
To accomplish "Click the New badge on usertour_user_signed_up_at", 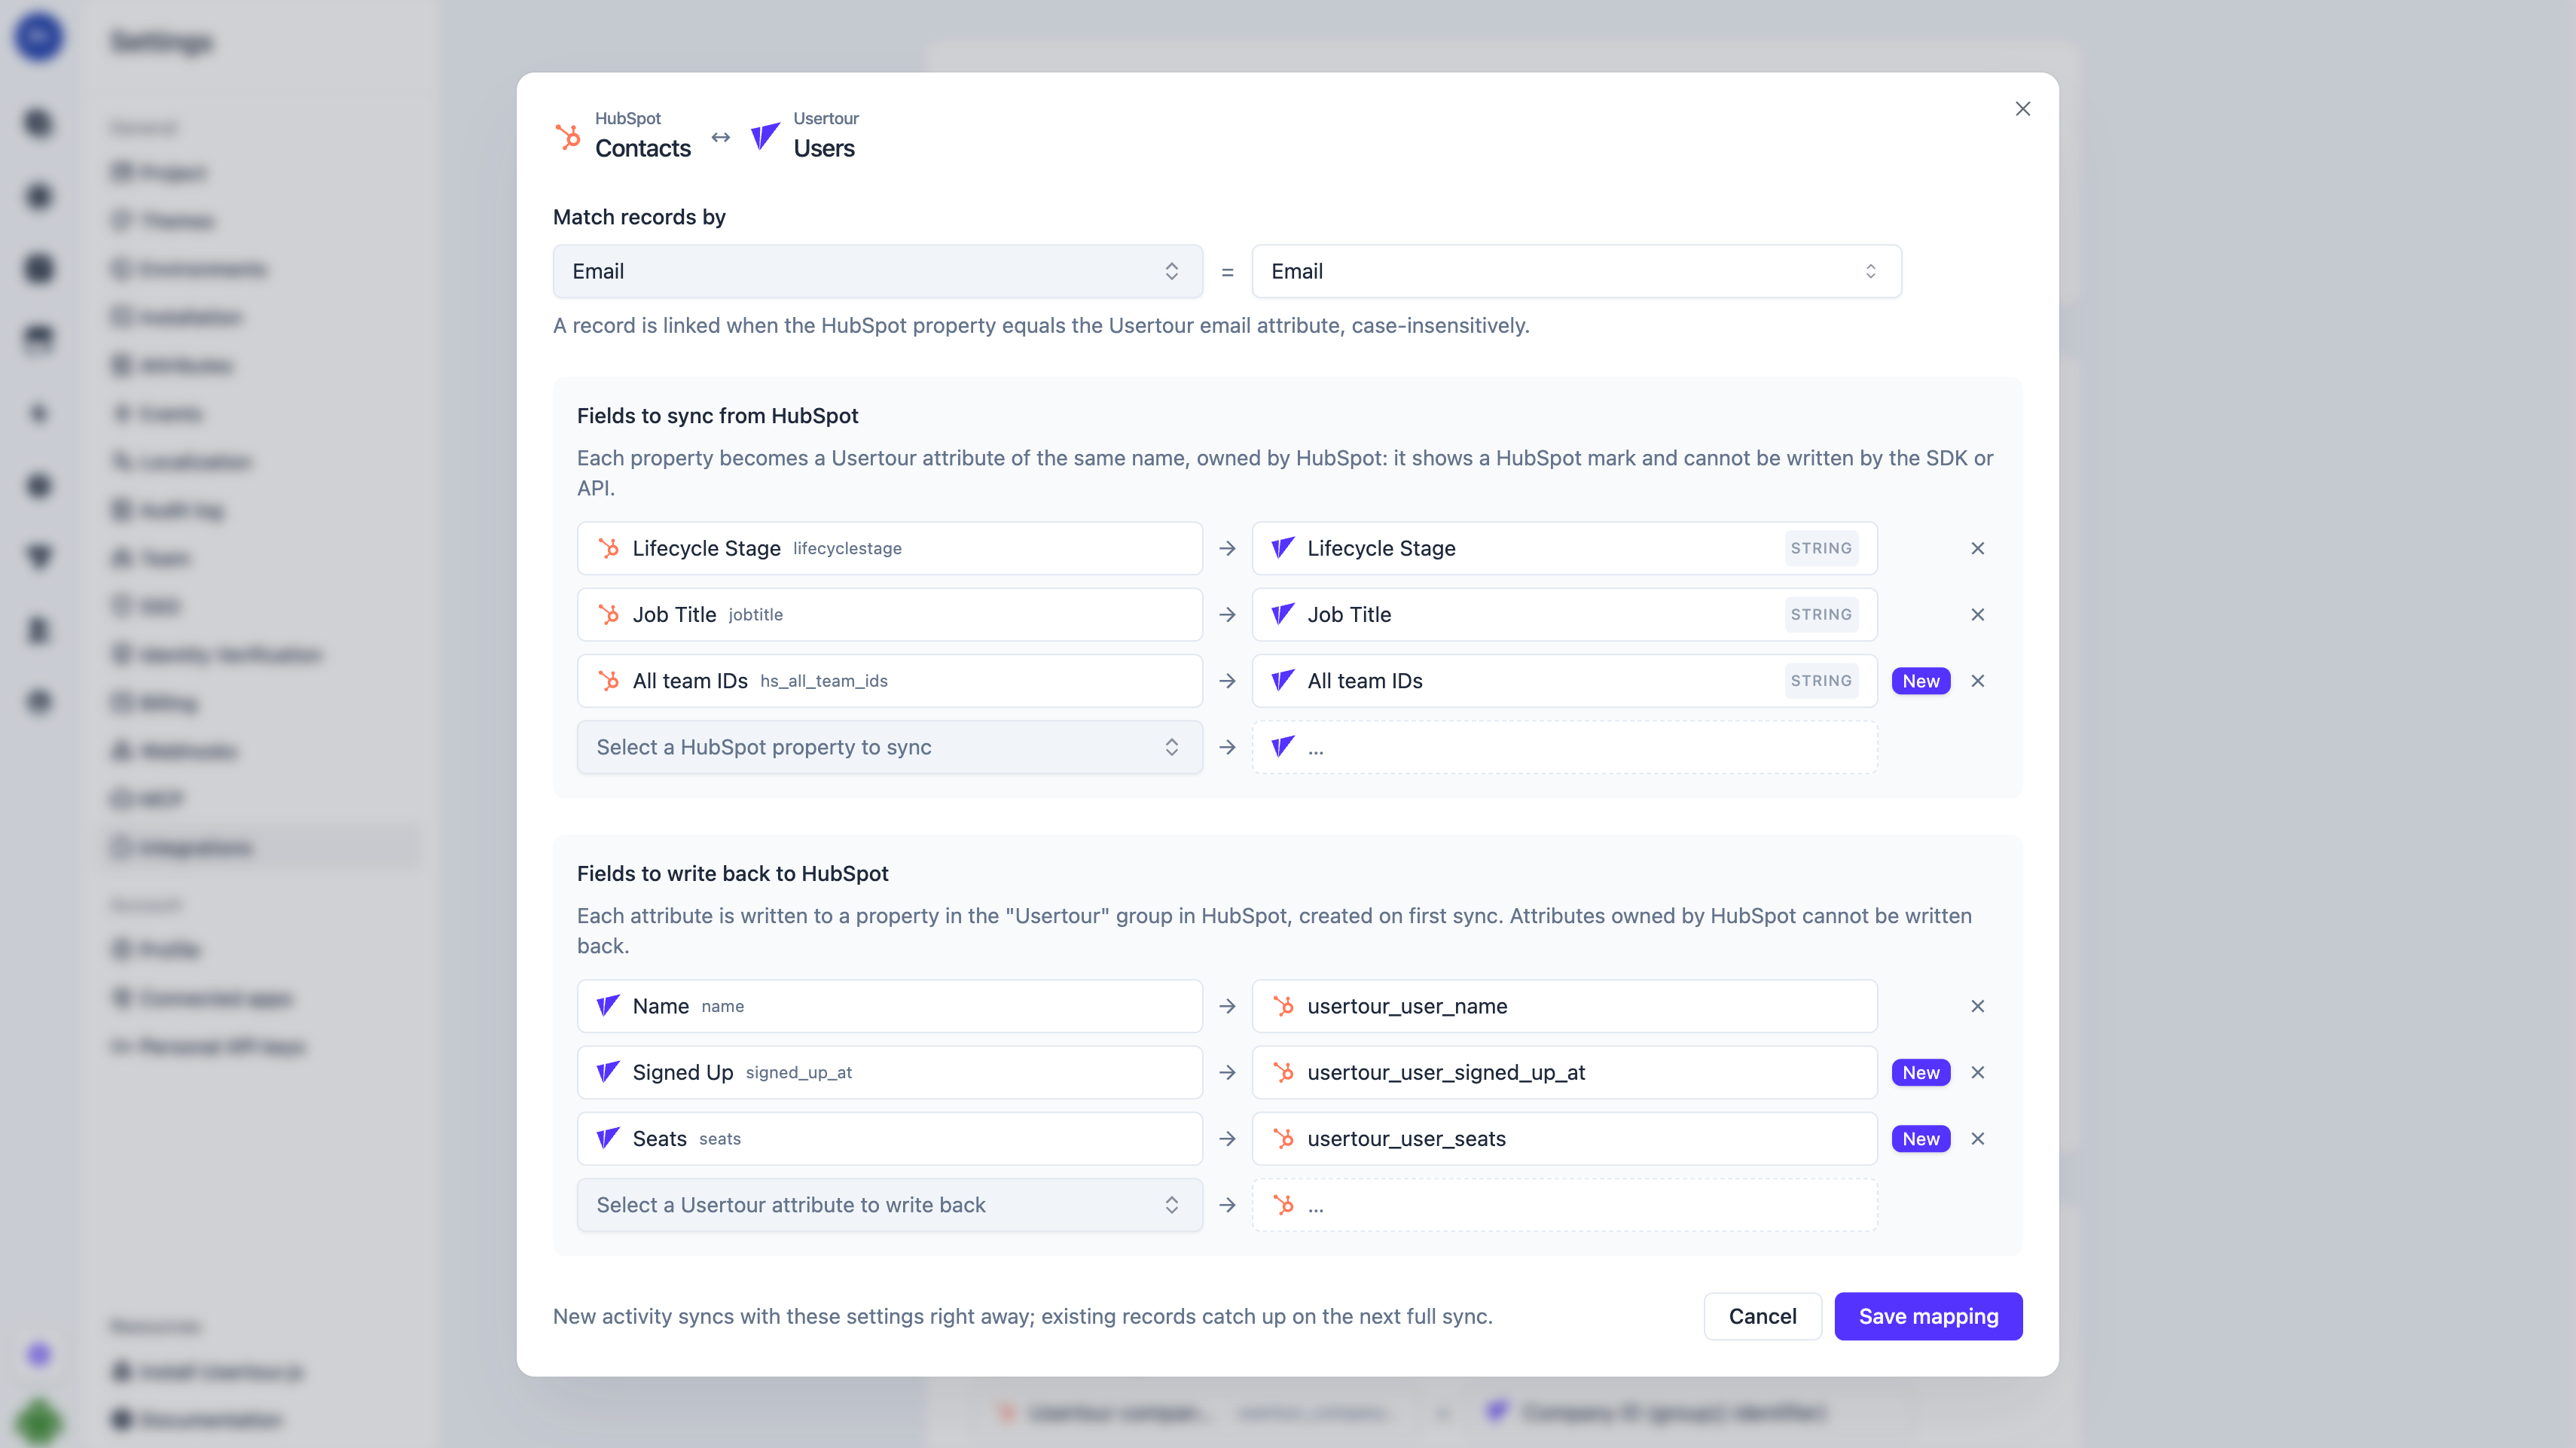I will point(1920,1072).
